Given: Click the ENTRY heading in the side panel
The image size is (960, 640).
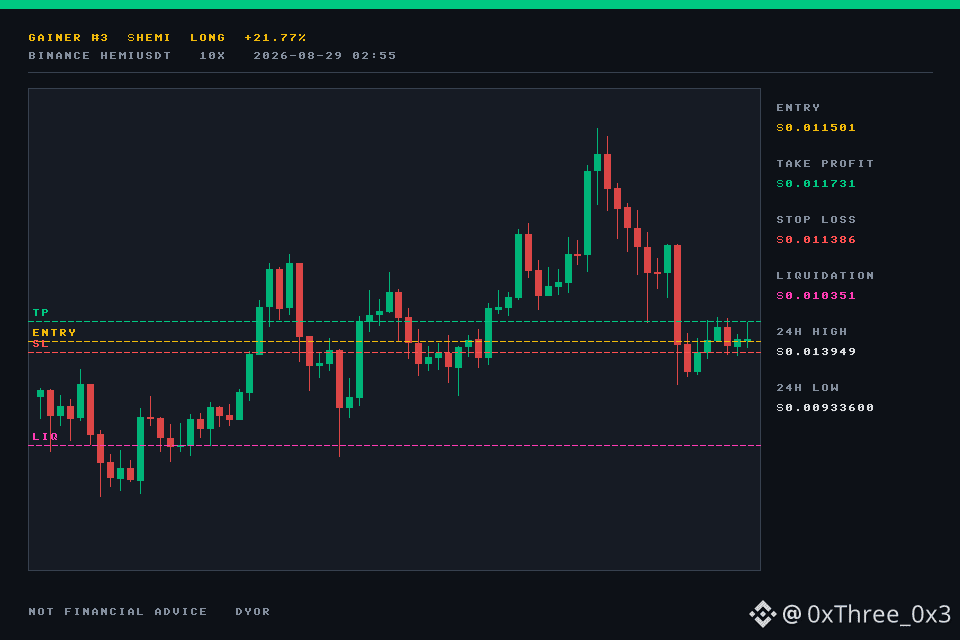Looking at the screenshot, I should (798, 108).
